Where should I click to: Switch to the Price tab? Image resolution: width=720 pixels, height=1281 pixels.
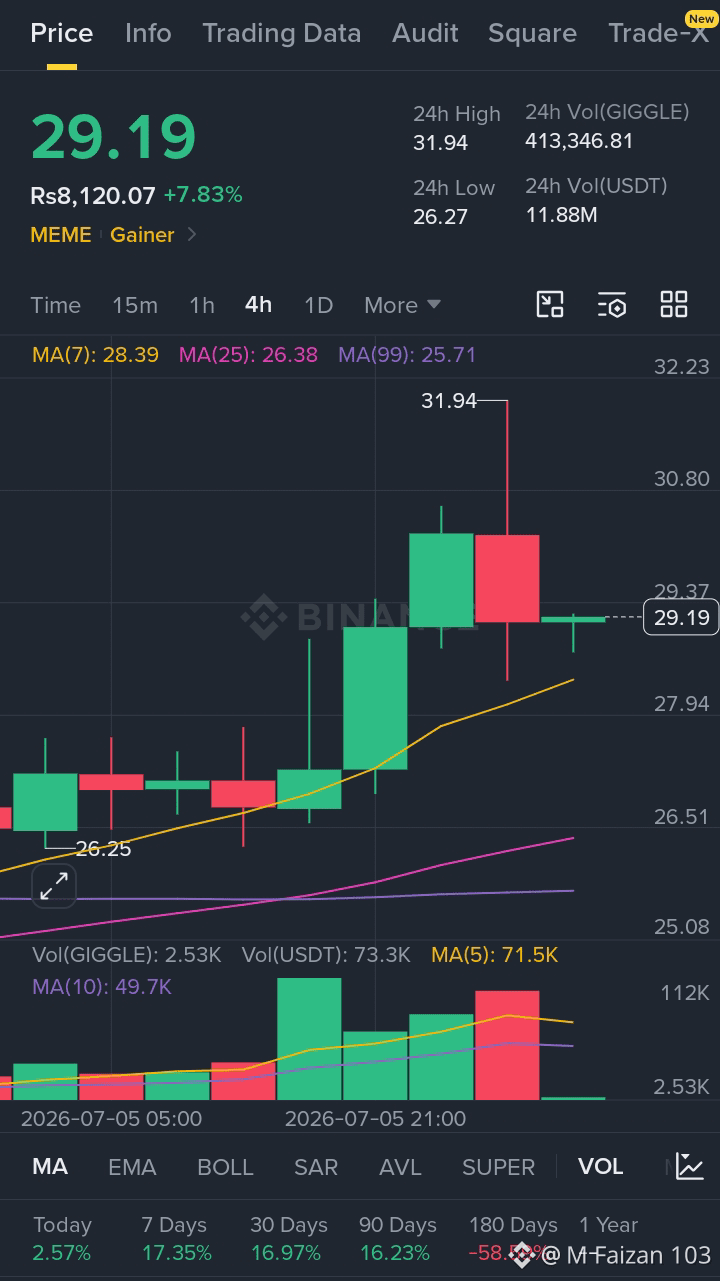tap(62, 33)
